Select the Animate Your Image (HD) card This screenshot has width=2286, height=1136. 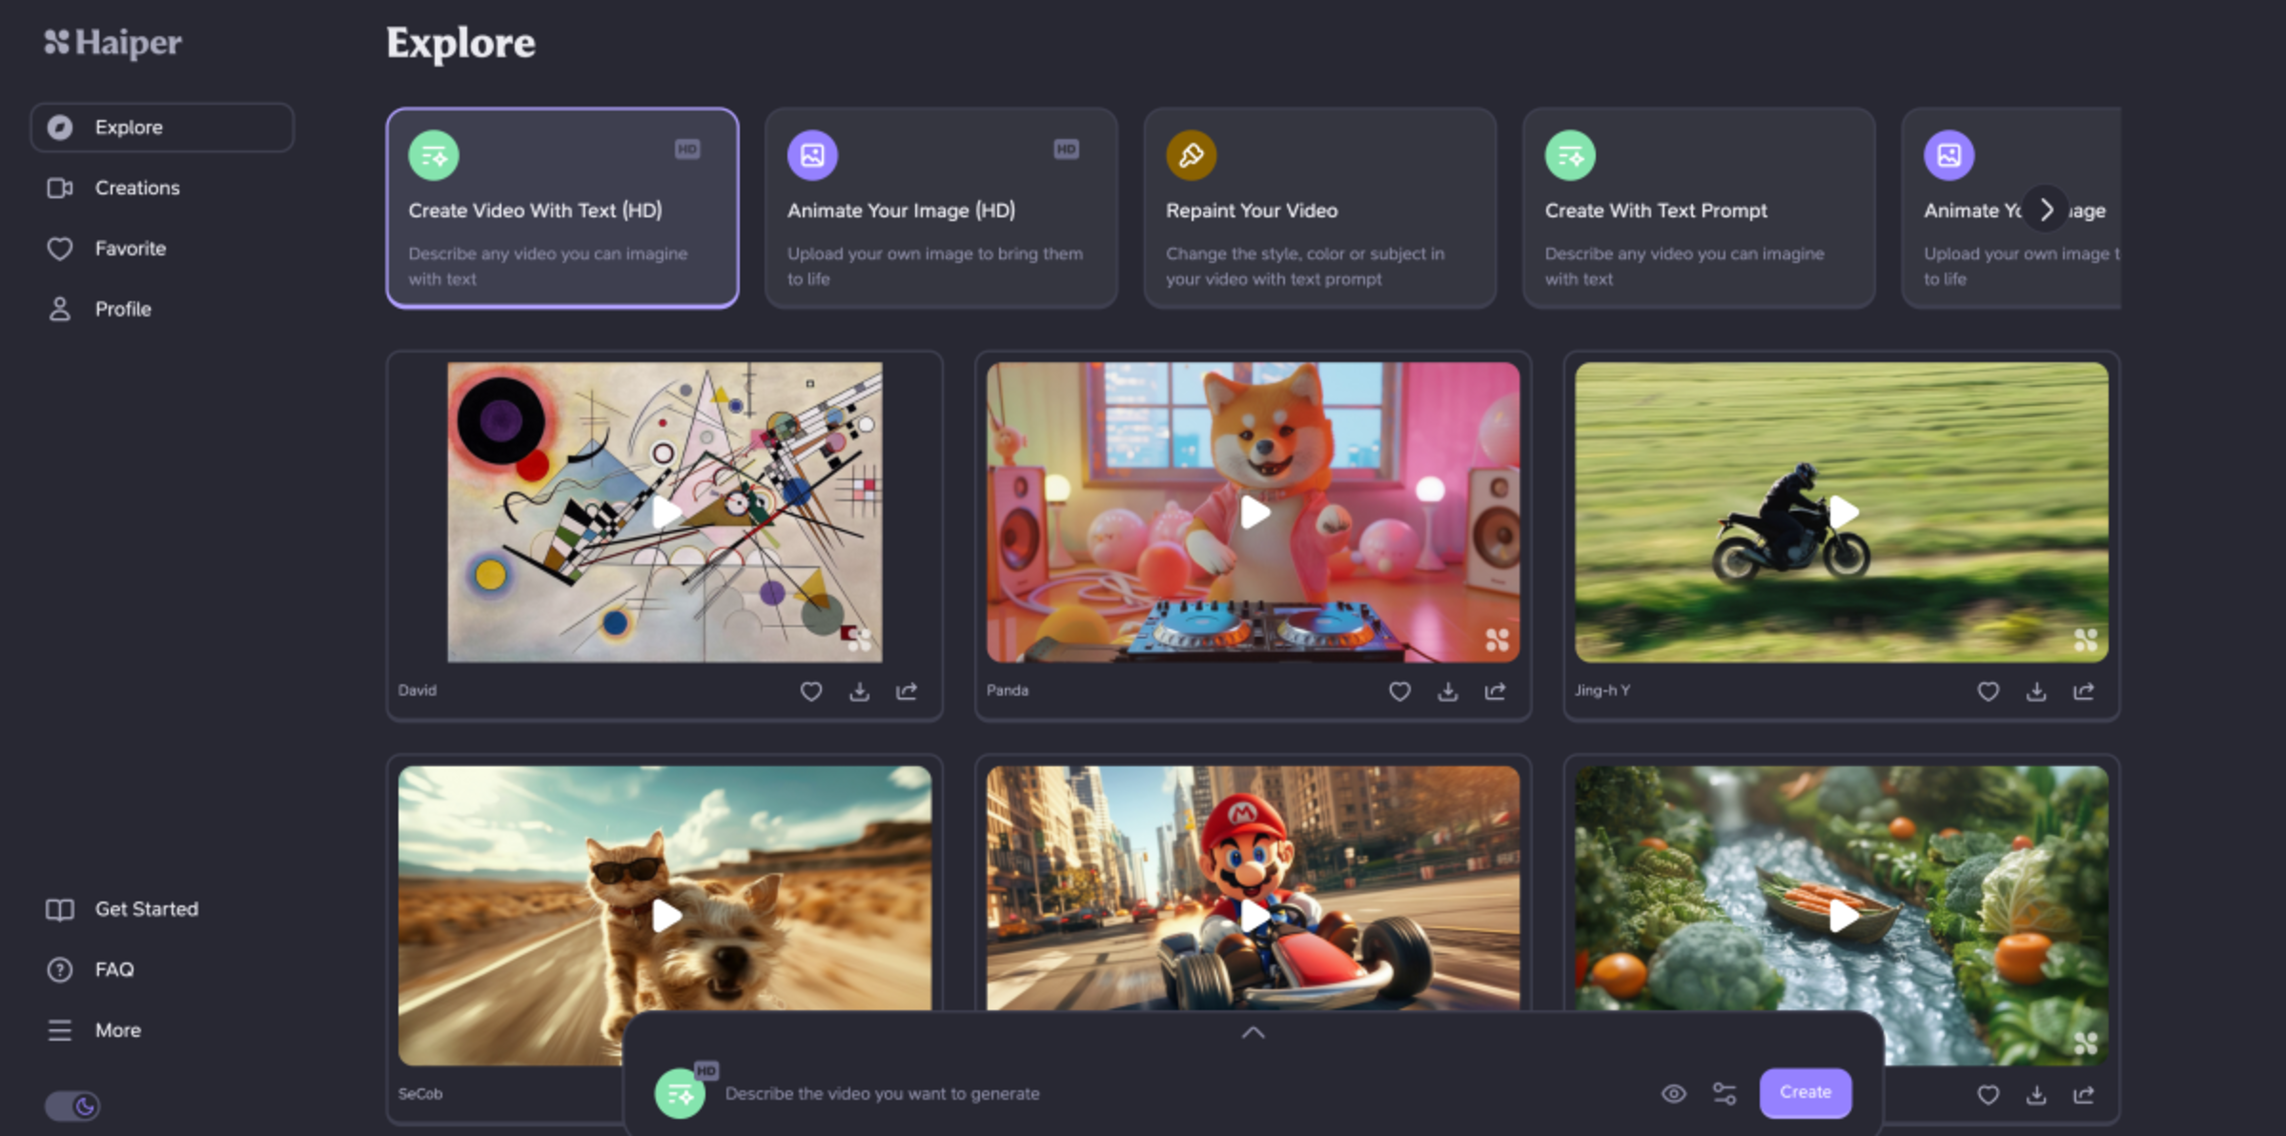pyautogui.click(x=940, y=209)
